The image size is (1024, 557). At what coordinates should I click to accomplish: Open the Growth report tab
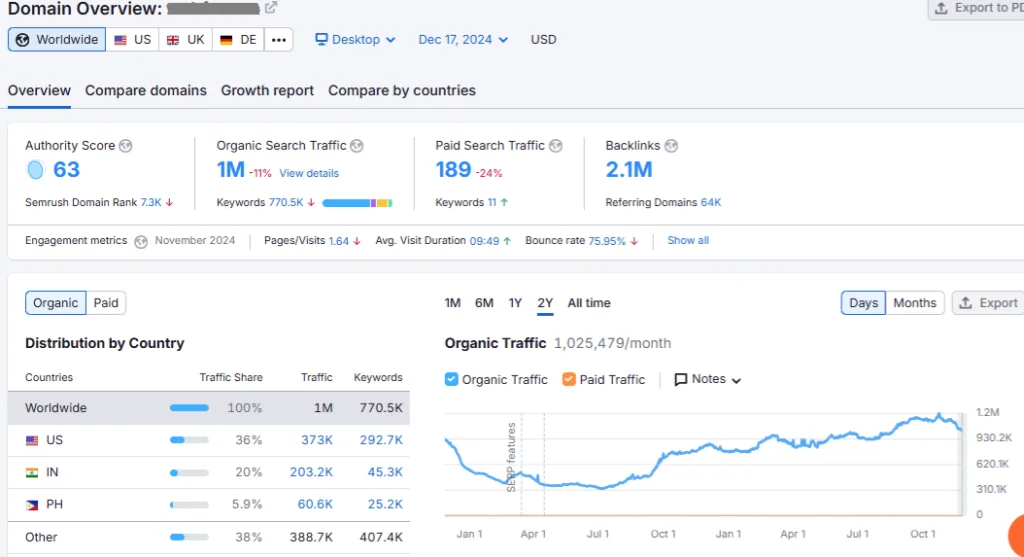(267, 91)
